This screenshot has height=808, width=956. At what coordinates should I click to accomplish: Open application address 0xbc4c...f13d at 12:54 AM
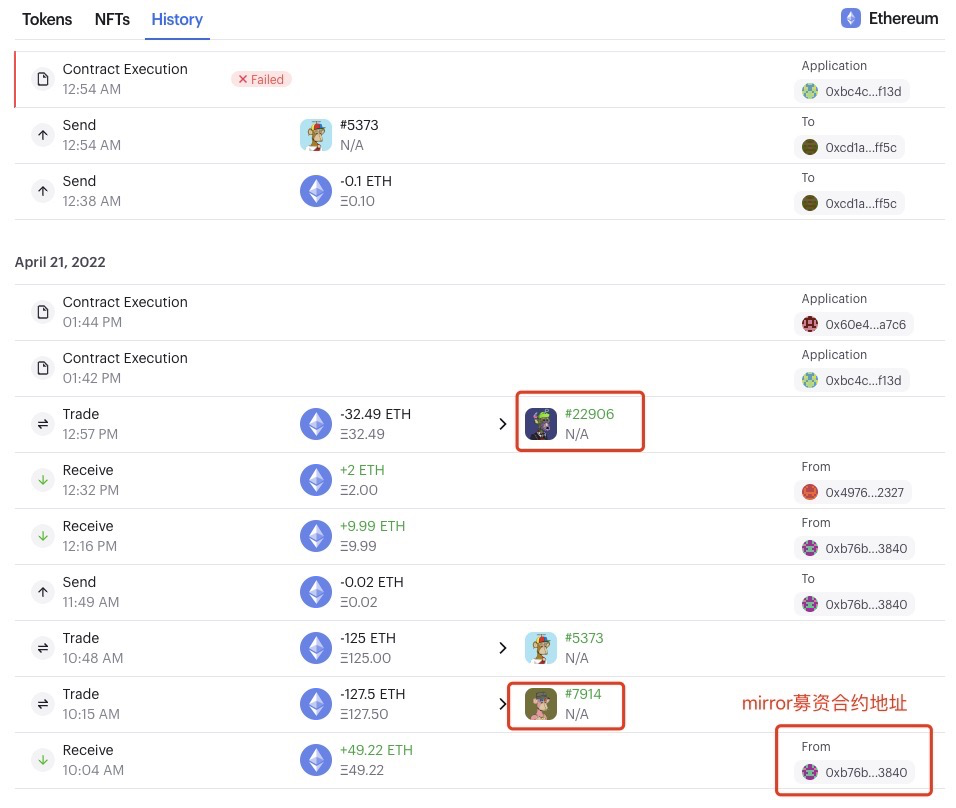click(852, 91)
